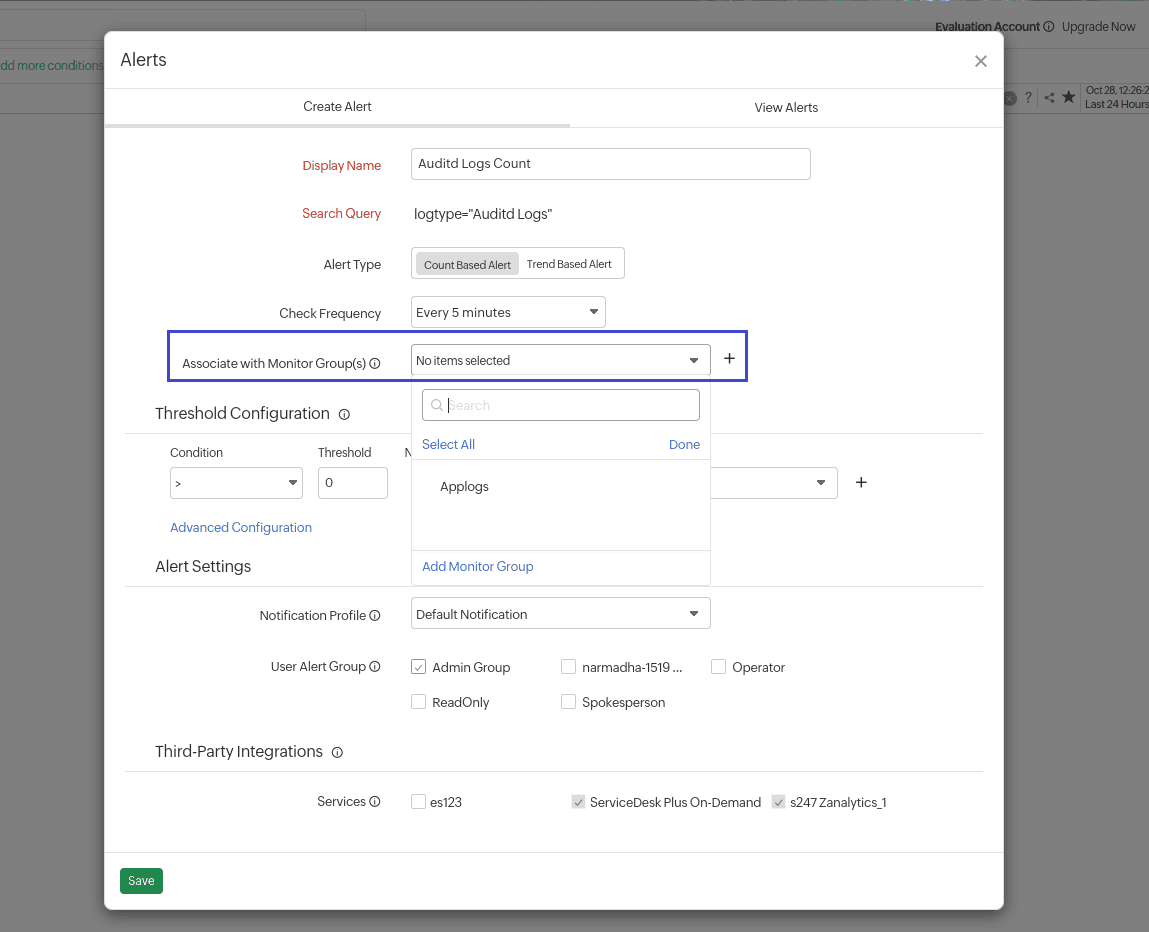This screenshot has width=1149, height=932.
Task: Click the plus icon beside the monitor group dropdown
Action: pos(729,357)
